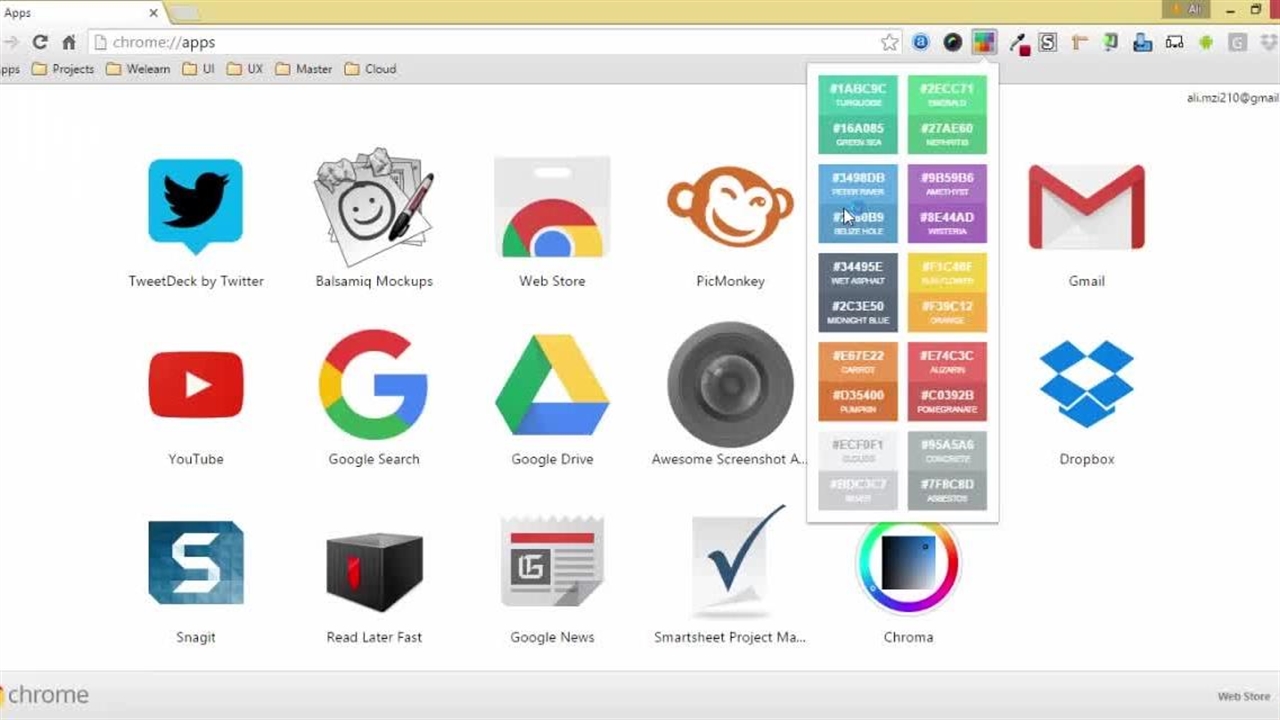Pick Sun Flower yellow swatch
Screen dimensions: 1280x720
click(x=947, y=273)
